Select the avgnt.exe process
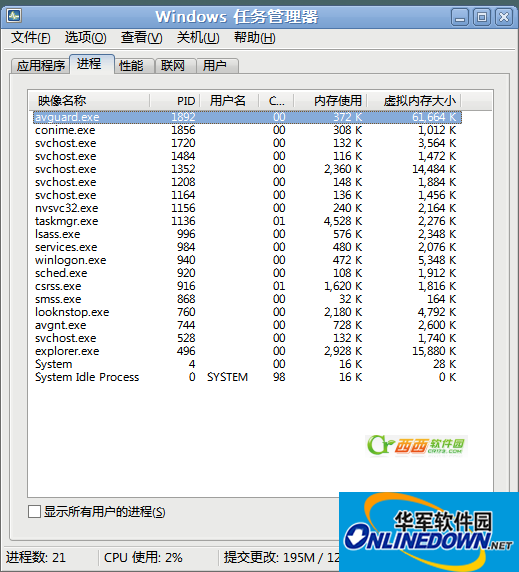Image resolution: width=519 pixels, height=572 pixels. pos(247,325)
